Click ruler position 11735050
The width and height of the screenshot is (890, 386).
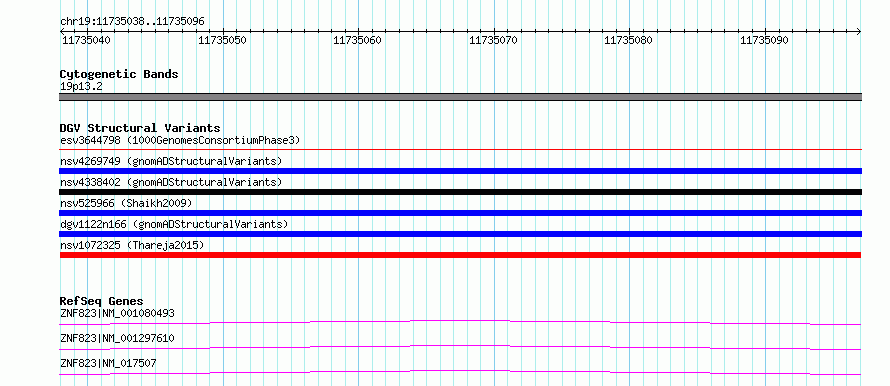[x=222, y=40]
